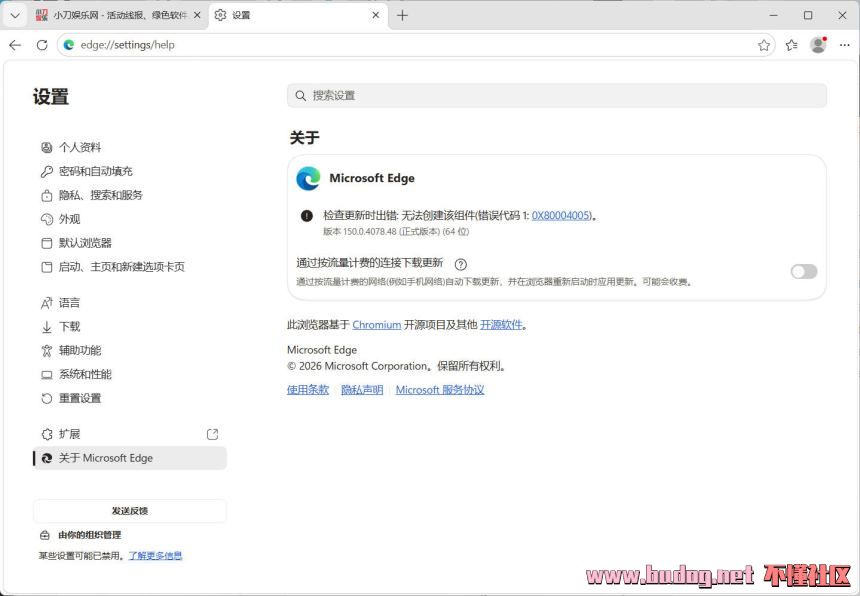This screenshot has width=860, height=596.
Task: Close the 小刀娱乐网 tab
Action: [x=197, y=15]
